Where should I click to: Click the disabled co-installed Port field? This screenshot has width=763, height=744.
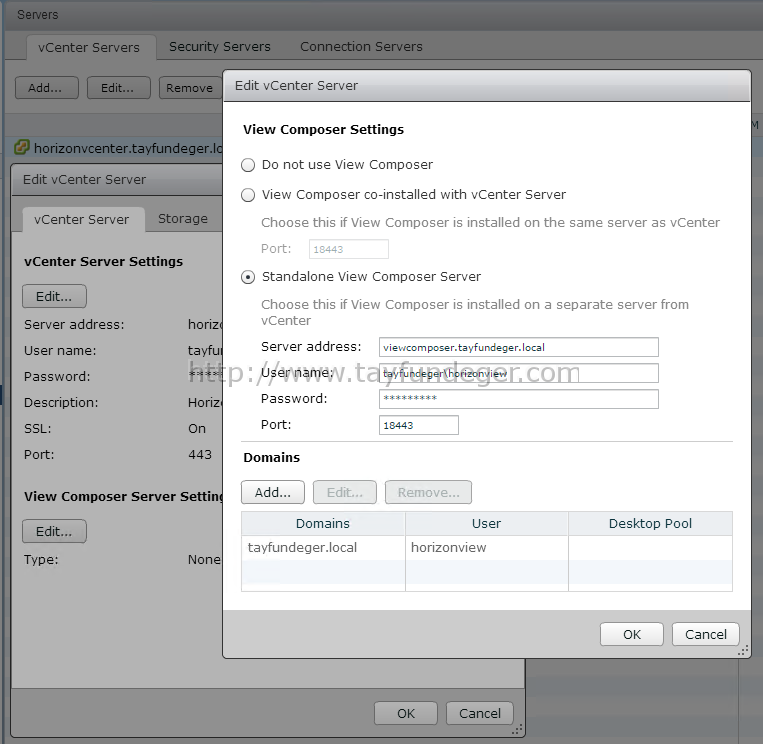(x=348, y=249)
